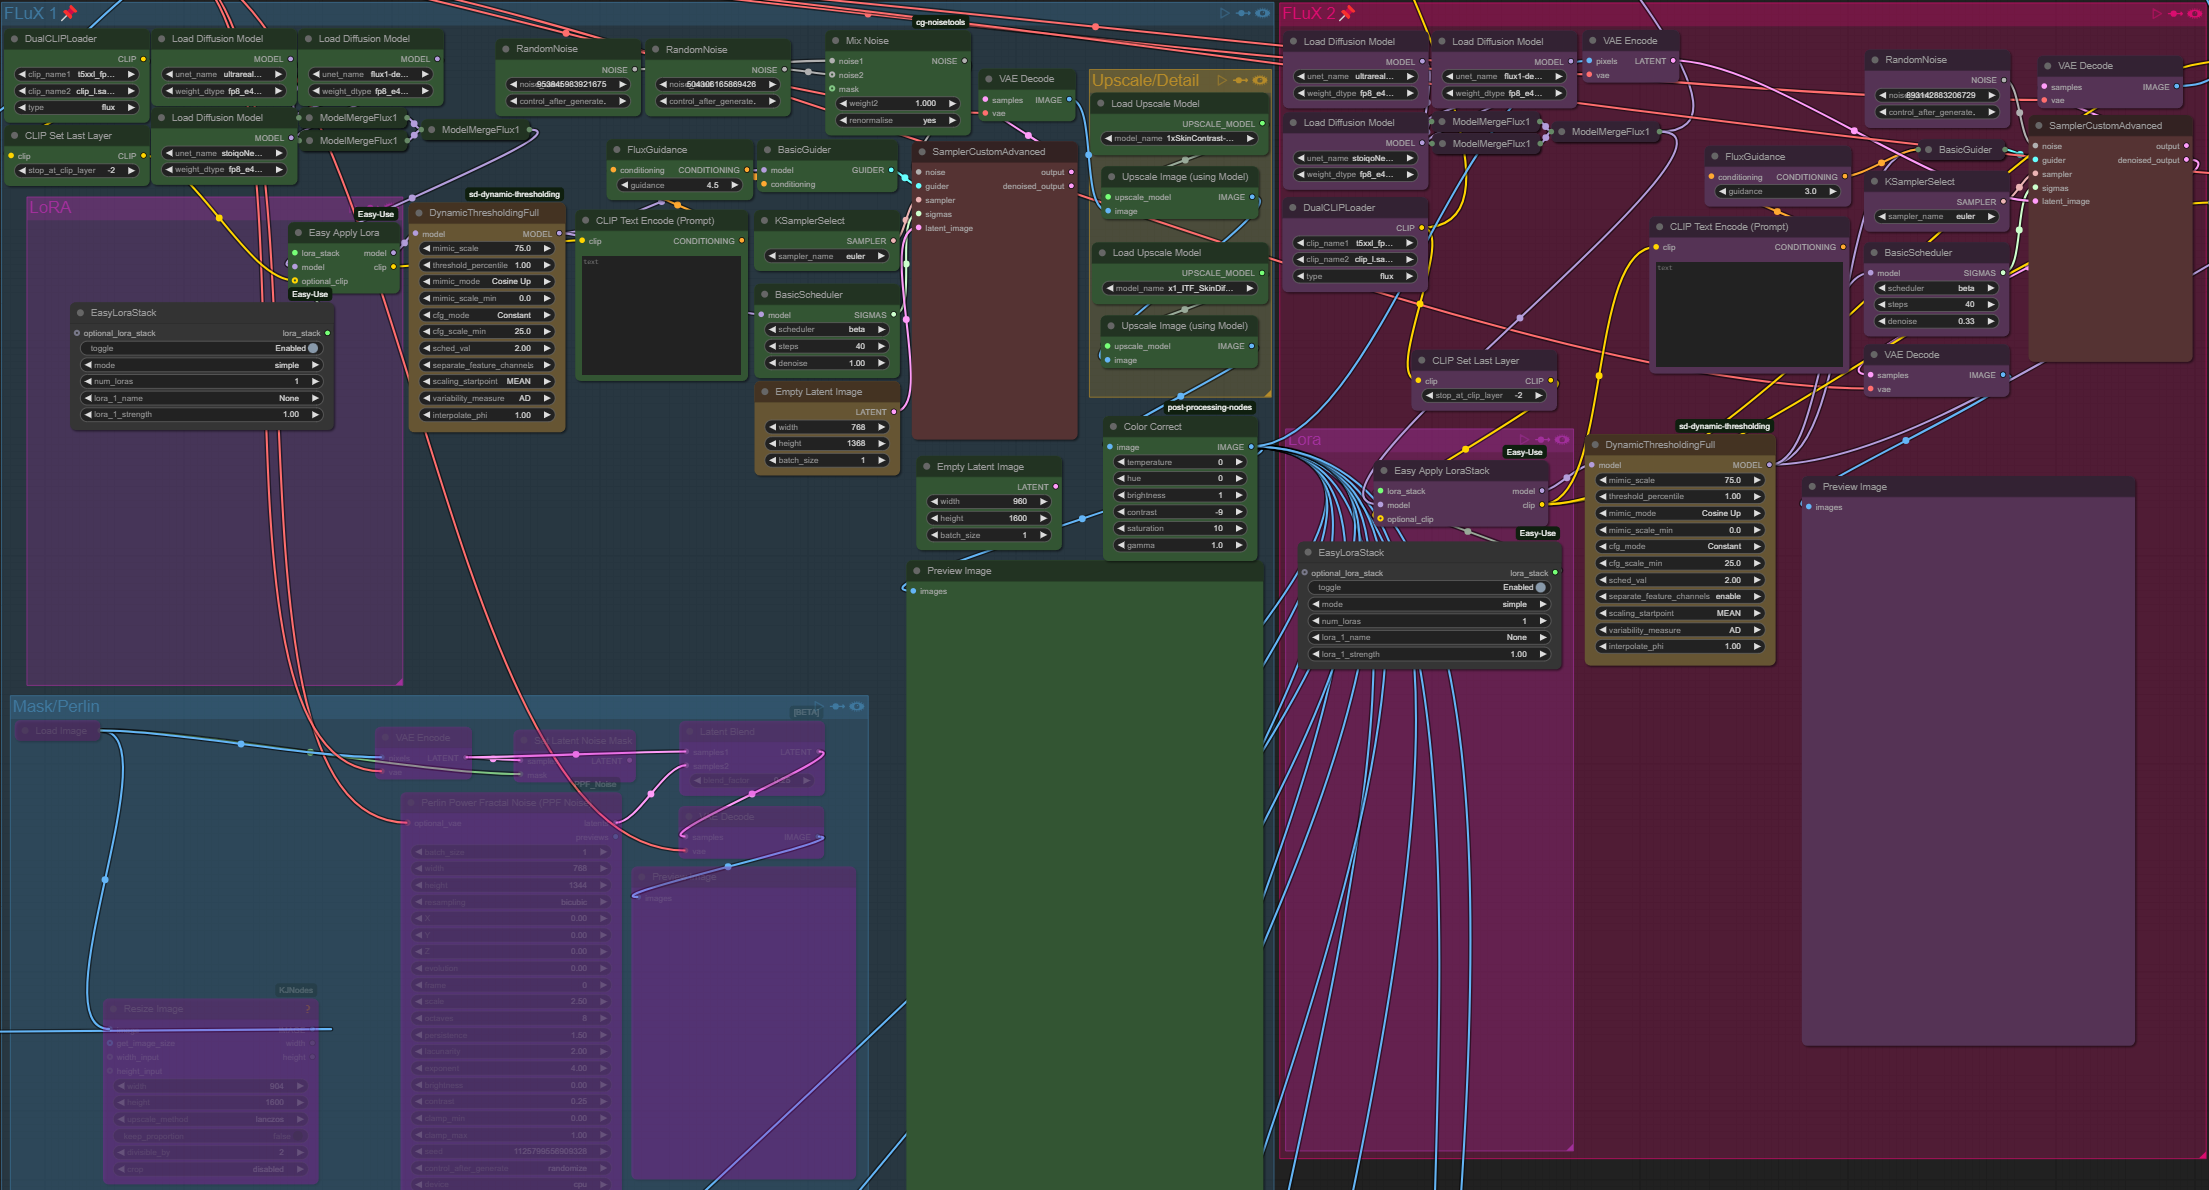The width and height of the screenshot is (2209, 1190).
Task: Click the Lora group bypass icon
Action: (x=1543, y=439)
